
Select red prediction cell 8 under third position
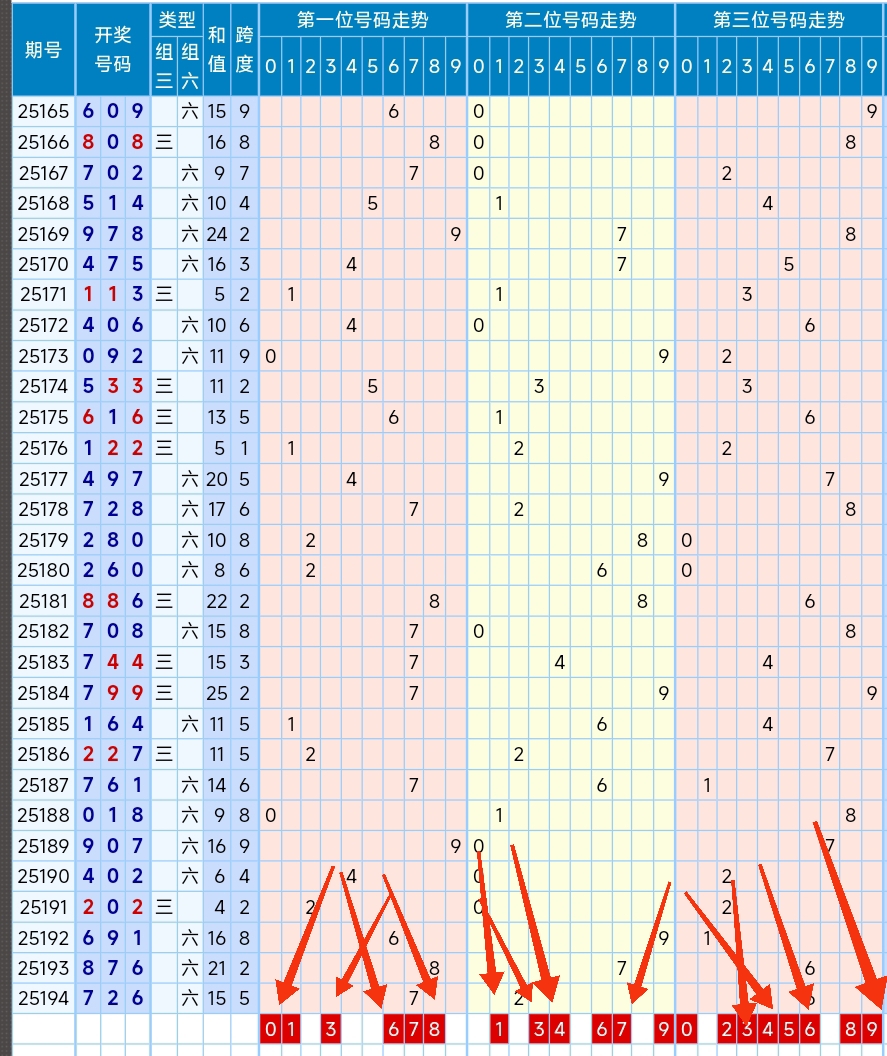(x=851, y=1029)
